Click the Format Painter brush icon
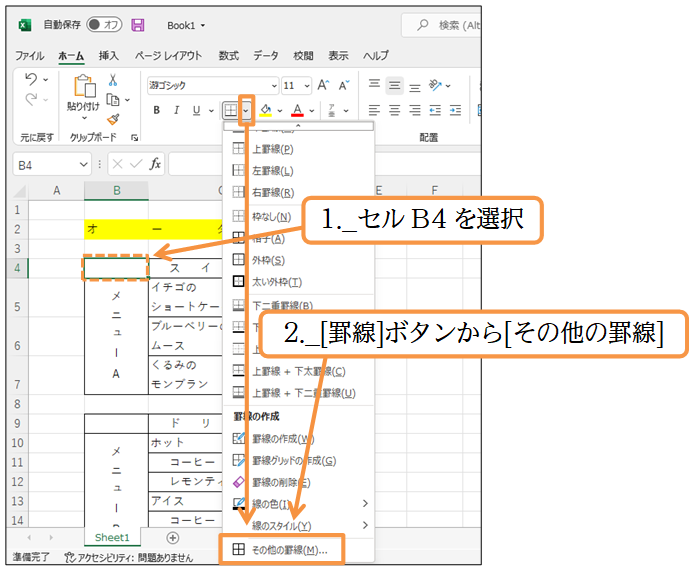689x569 pixels. point(113,119)
